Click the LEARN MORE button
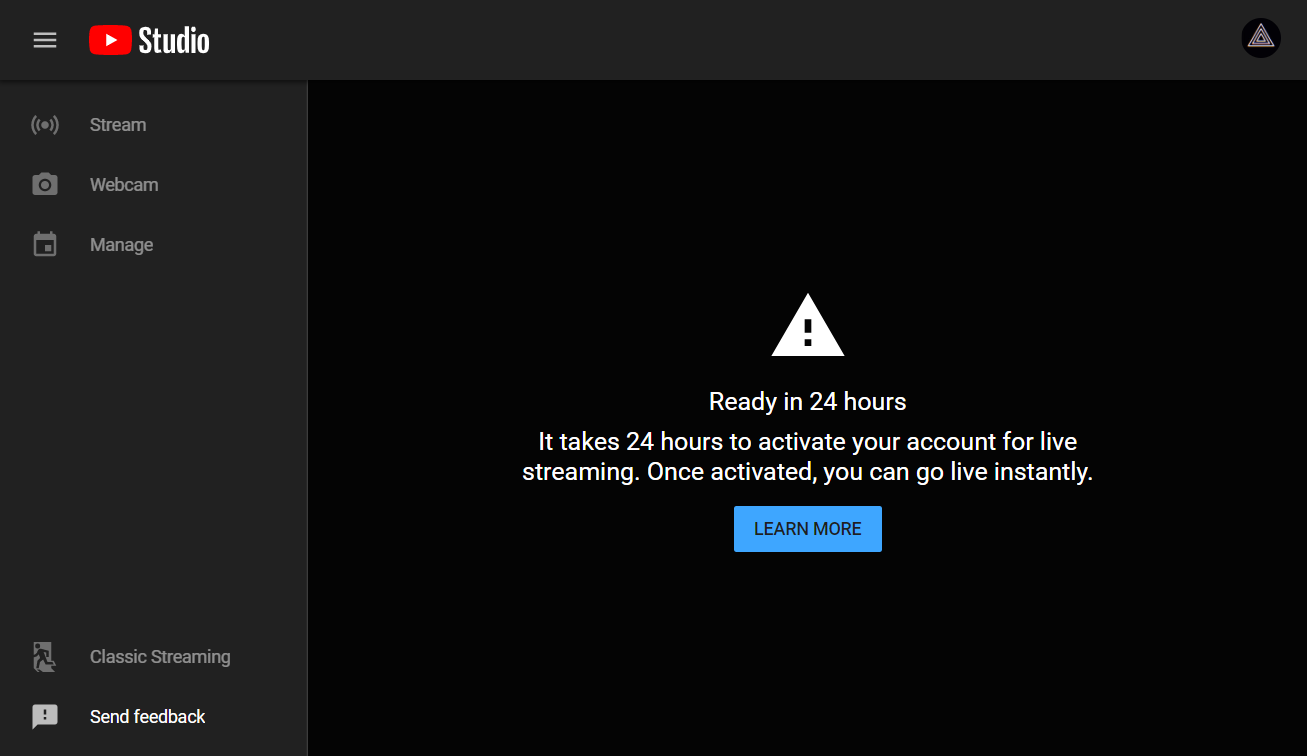 tap(807, 529)
